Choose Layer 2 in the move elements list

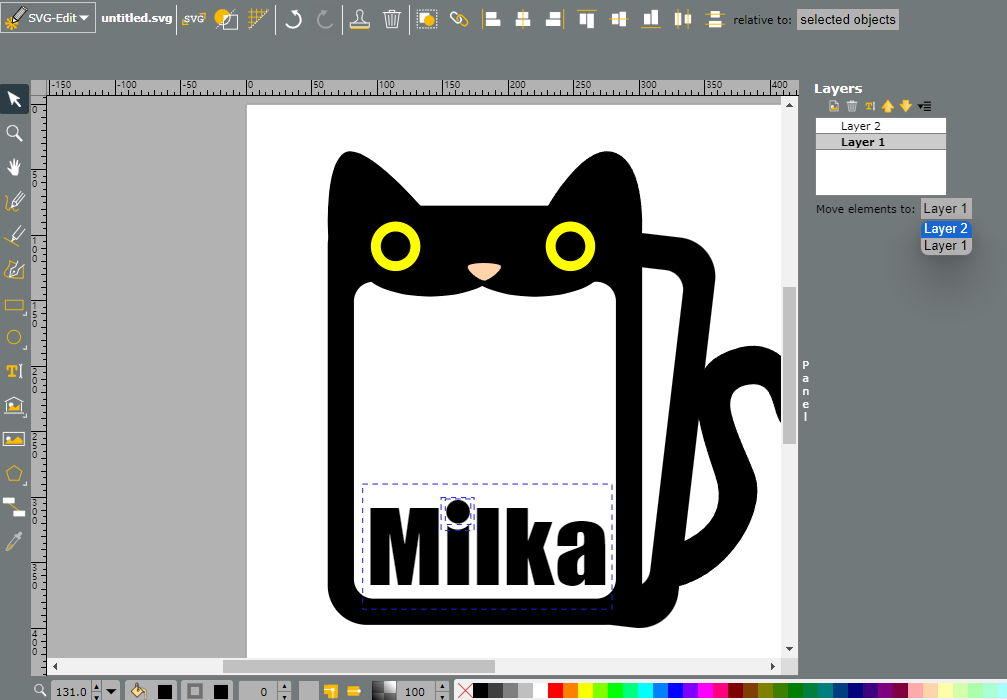(945, 229)
